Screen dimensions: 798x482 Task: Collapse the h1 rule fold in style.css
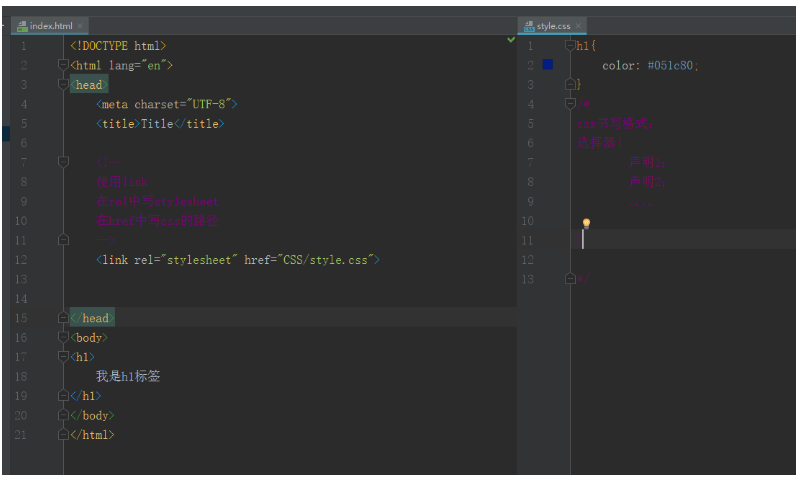tap(570, 45)
